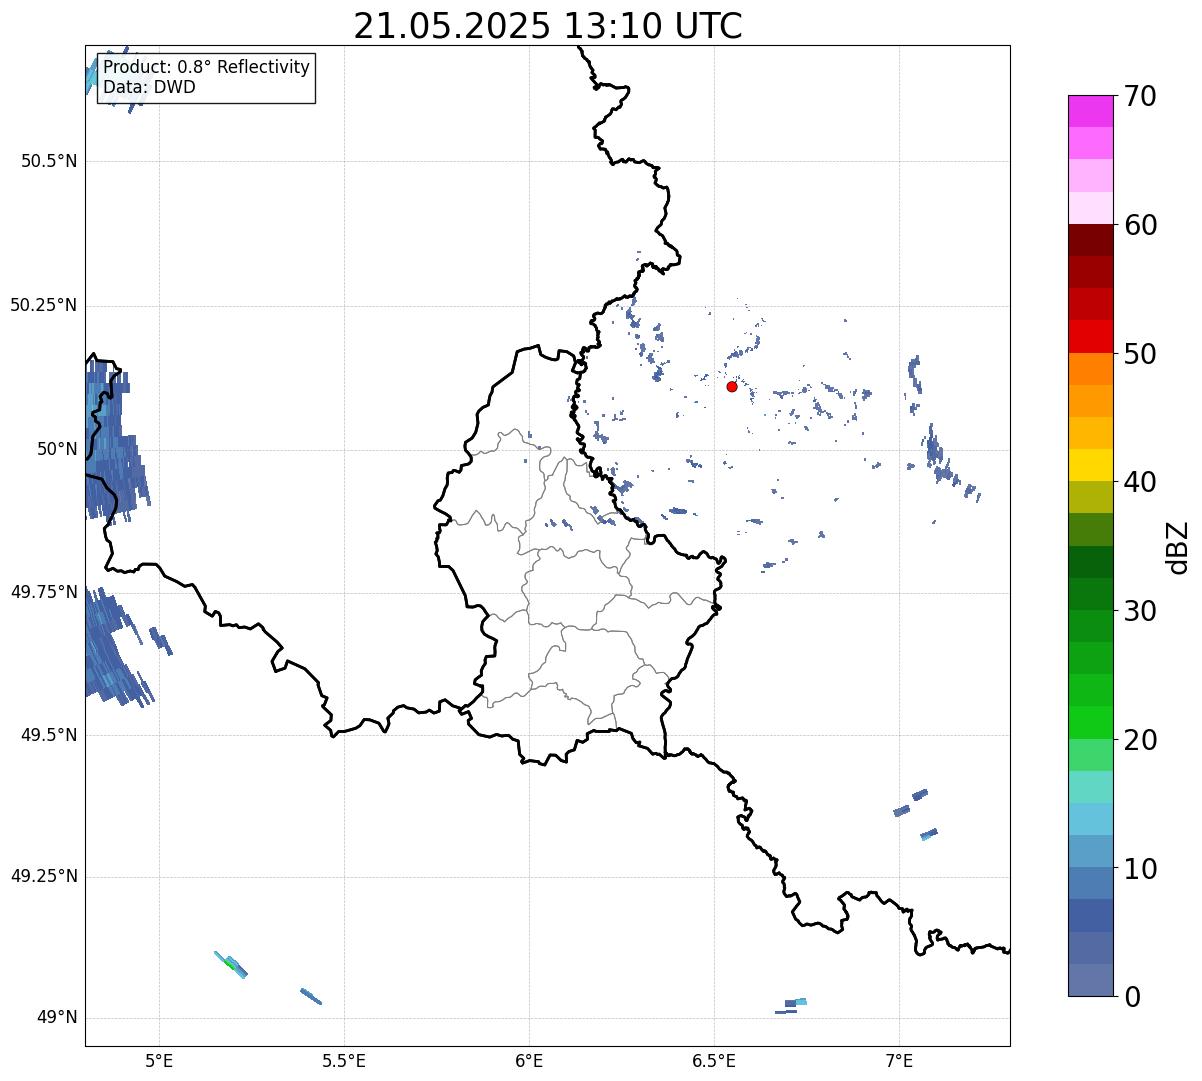1202x1081 pixels.
Task: Click the red station marker dot
Action: [732, 386]
